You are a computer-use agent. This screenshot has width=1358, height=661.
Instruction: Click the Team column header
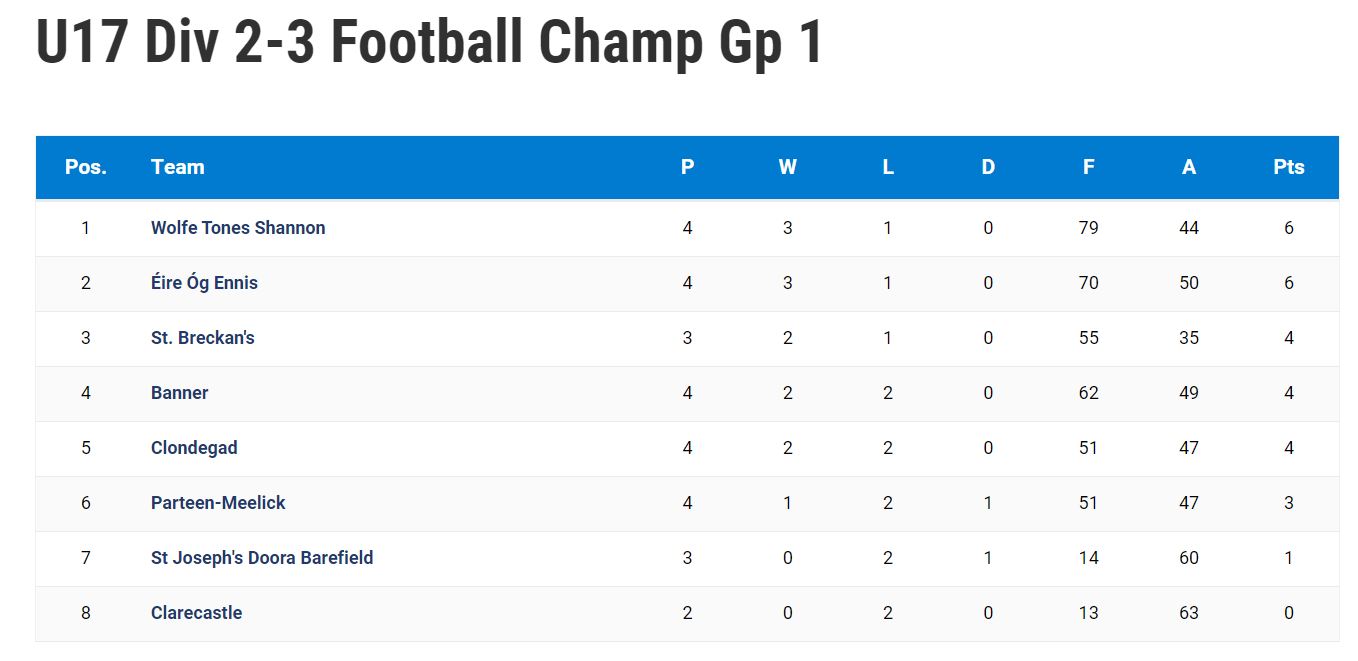tap(178, 167)
